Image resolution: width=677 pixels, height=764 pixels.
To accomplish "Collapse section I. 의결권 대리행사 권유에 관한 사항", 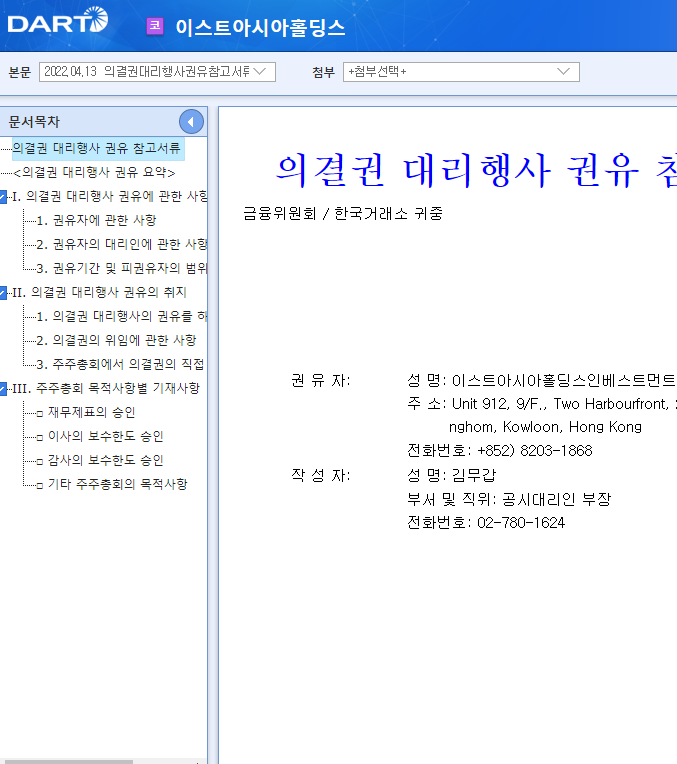I will (x=3, y=197).
